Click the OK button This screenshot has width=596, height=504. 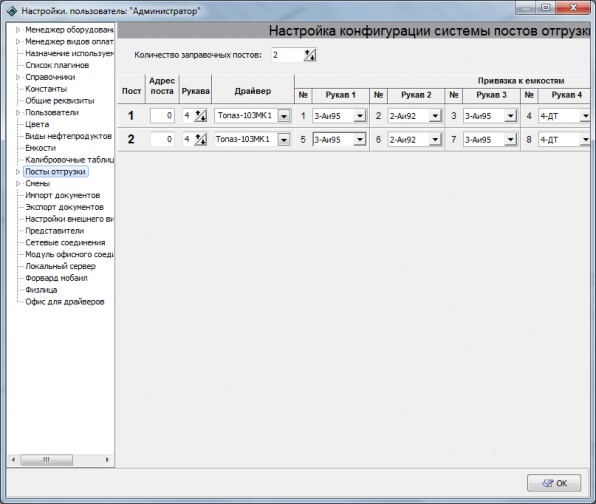(x=554, y=483)
